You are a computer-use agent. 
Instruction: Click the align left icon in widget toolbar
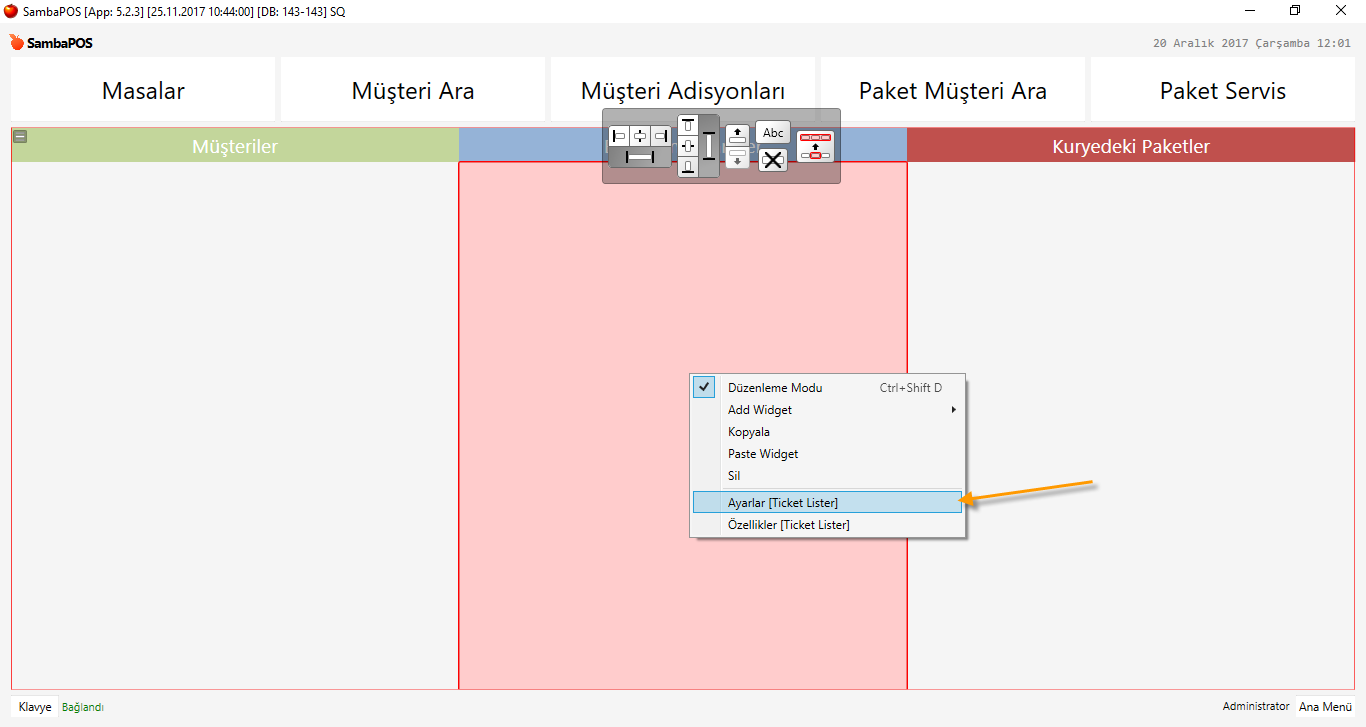[x=619, y=135]
